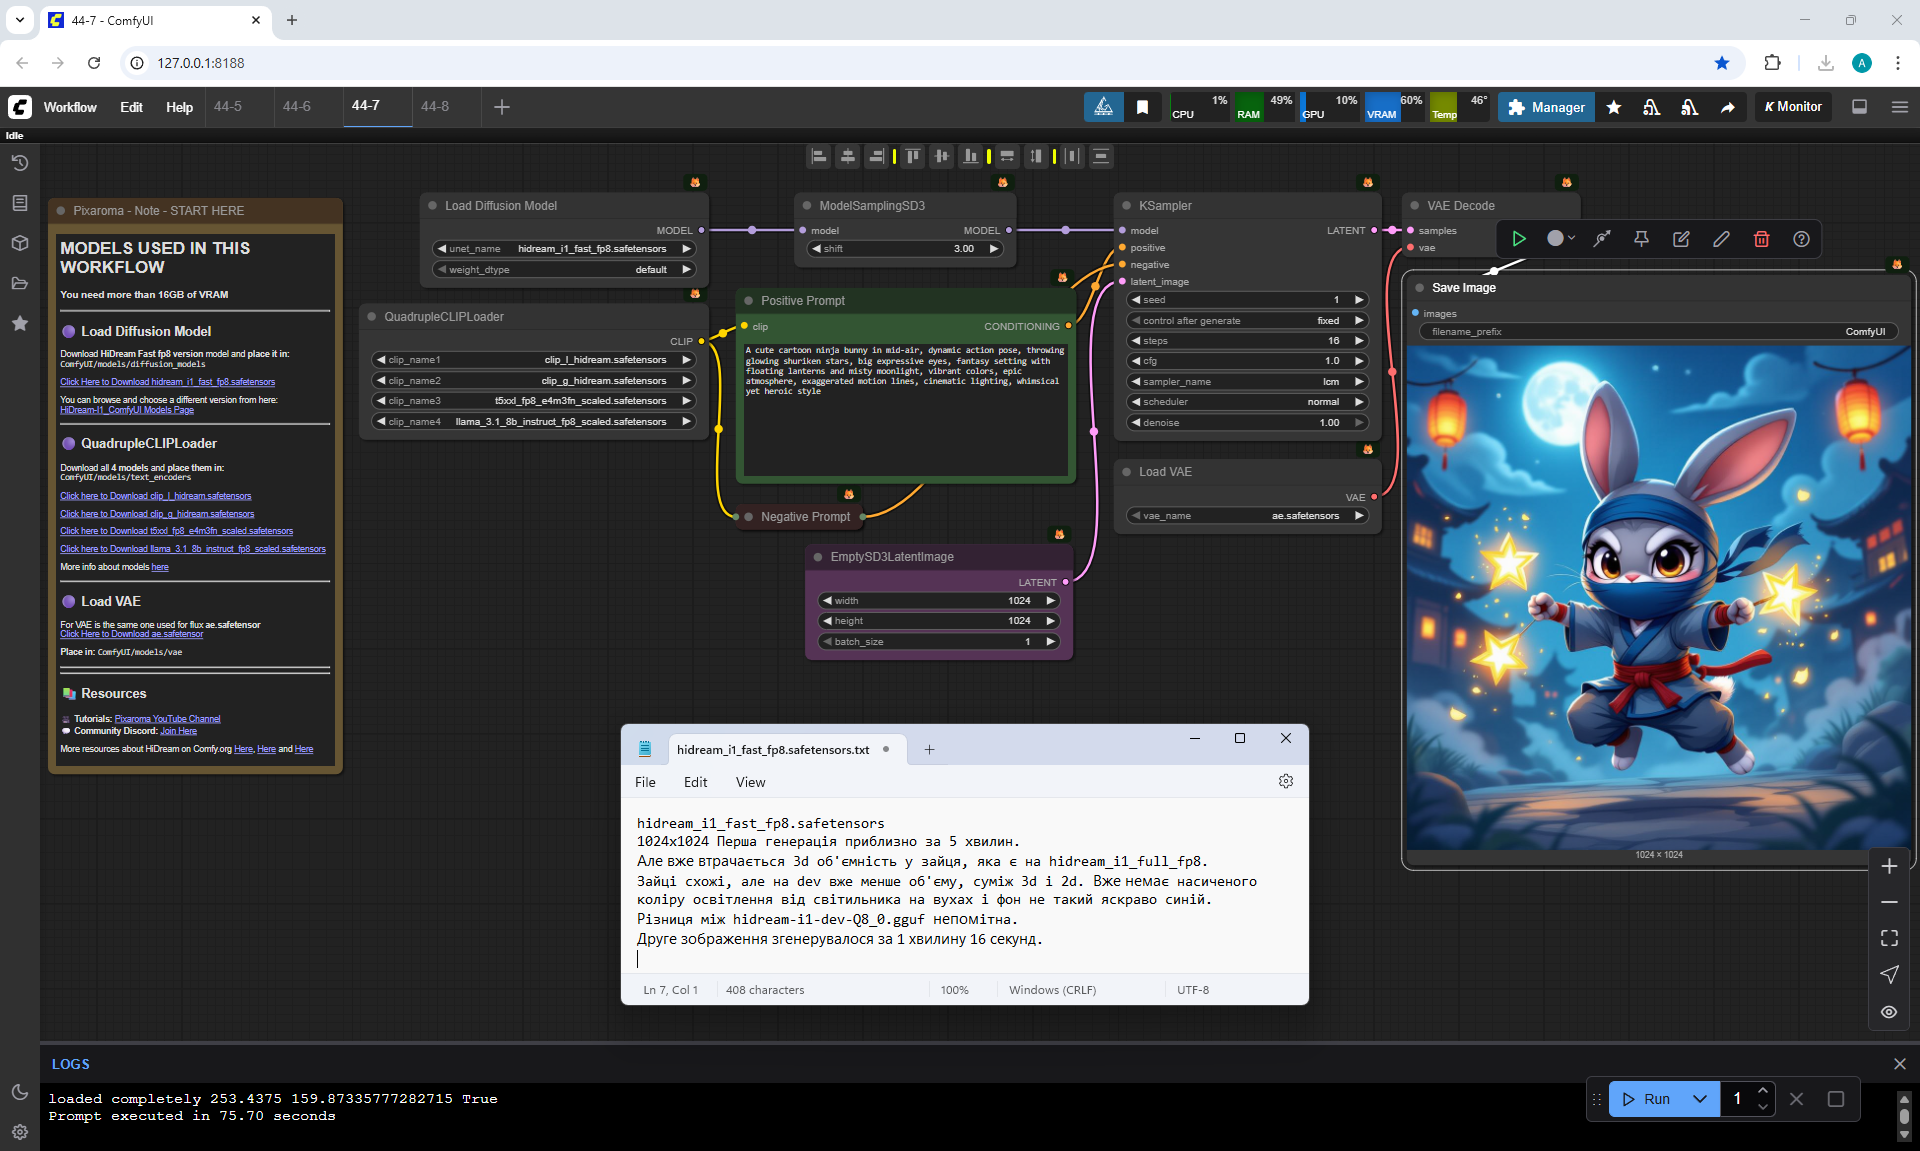Open the Workflow menu
The image size is (1920, 1151).
click(x=70, y=107)
